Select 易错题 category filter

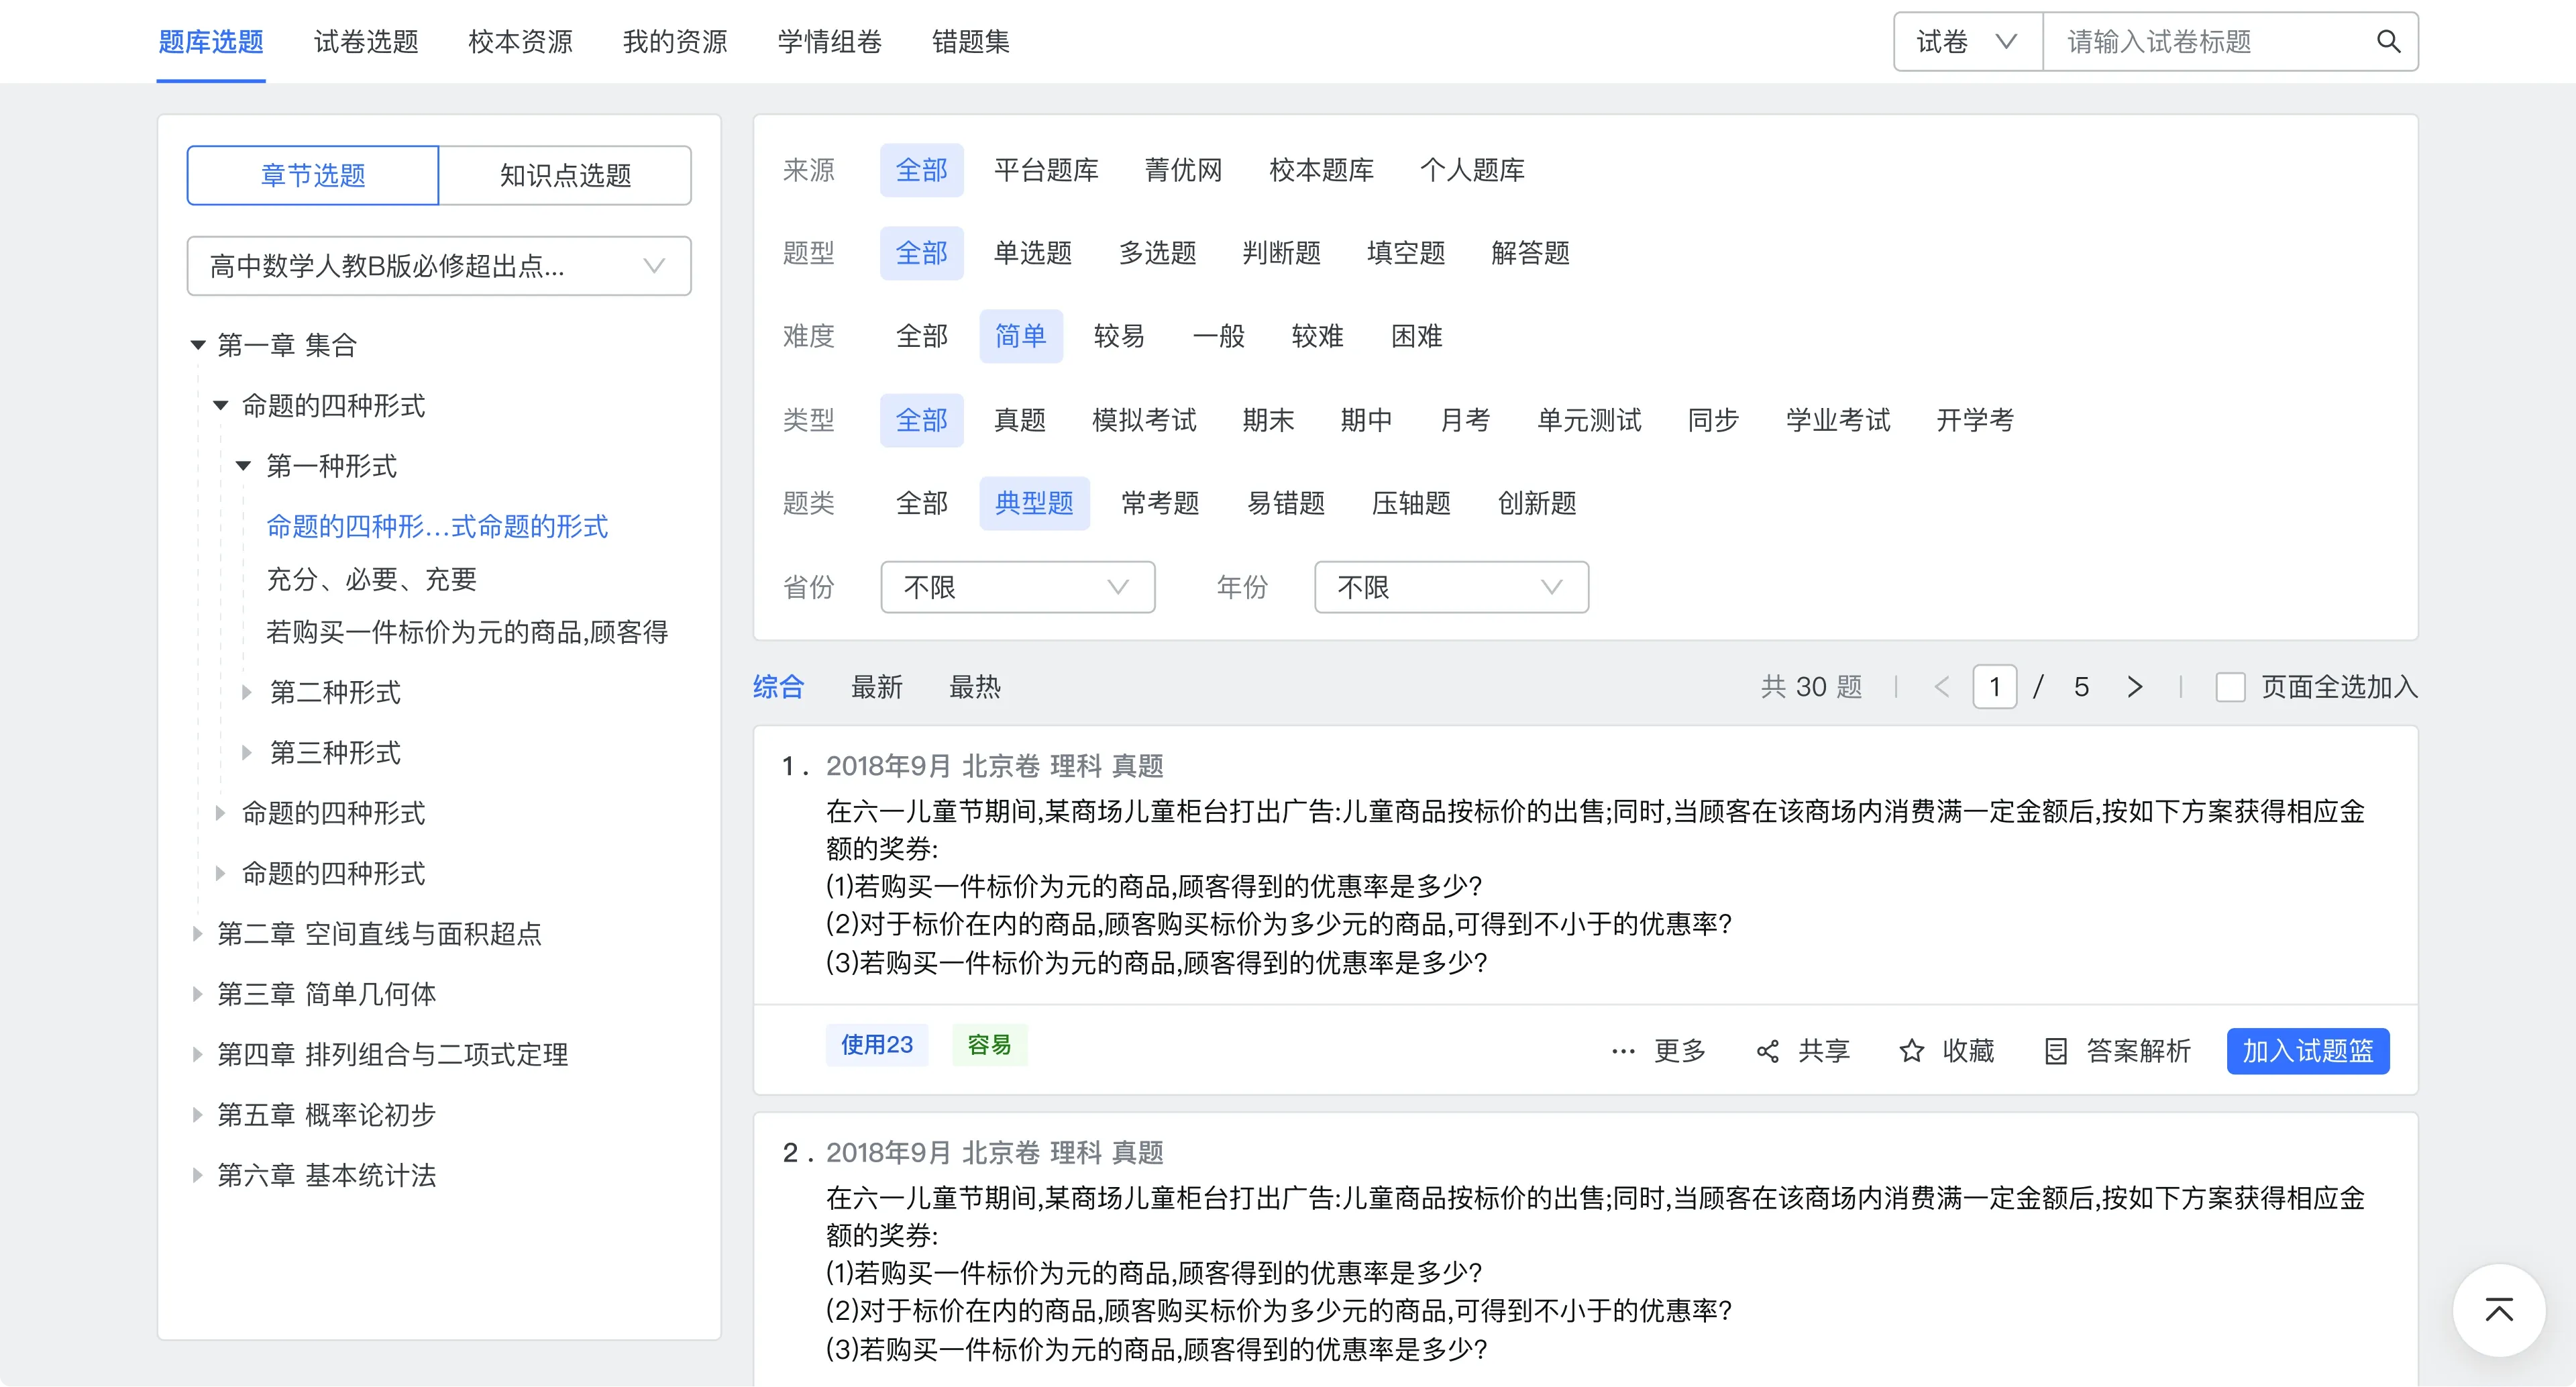click(x=1286, y=503)
